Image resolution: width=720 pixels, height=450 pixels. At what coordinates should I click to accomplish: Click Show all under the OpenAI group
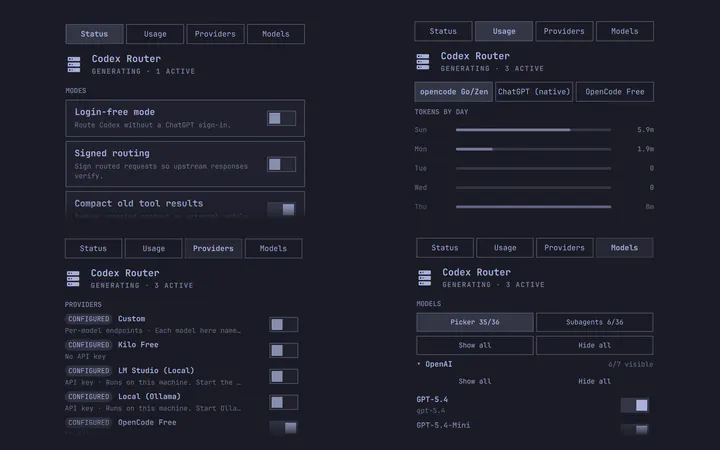(475, 382)
